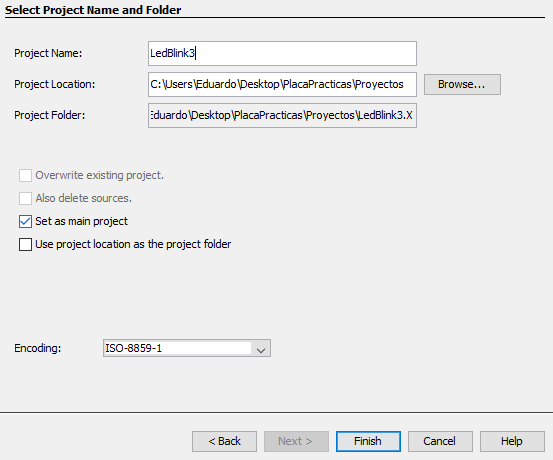Click the grayed-out Next > button
The width and height of the screenshot is (553, 460).
tap(296, 441)
